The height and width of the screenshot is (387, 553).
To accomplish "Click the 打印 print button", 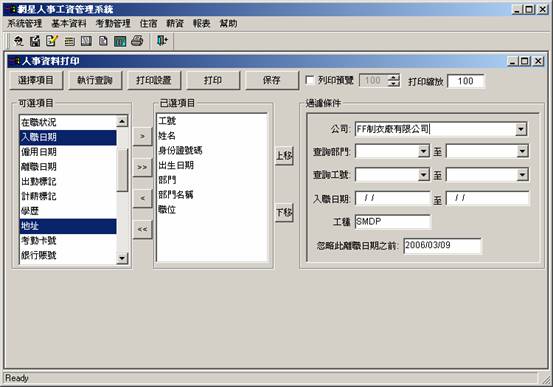I will (213, 80).
